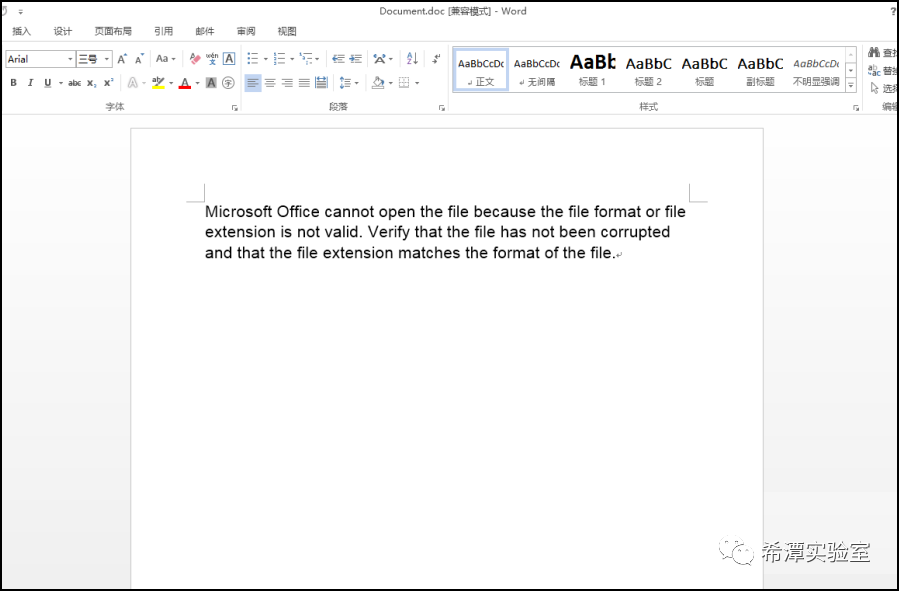Expand highlight color dropdown arrow
899x591 pixels.
pyautogui.click(x=171, y=83)
